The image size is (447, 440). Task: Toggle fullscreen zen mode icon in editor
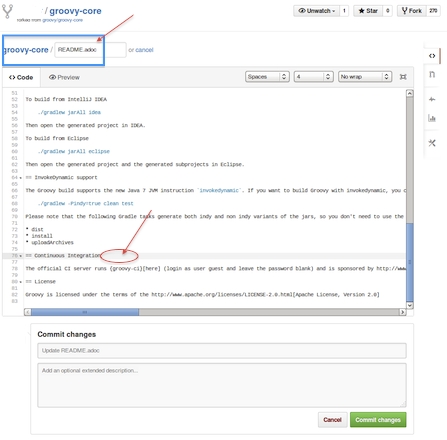tap(403, 77)
